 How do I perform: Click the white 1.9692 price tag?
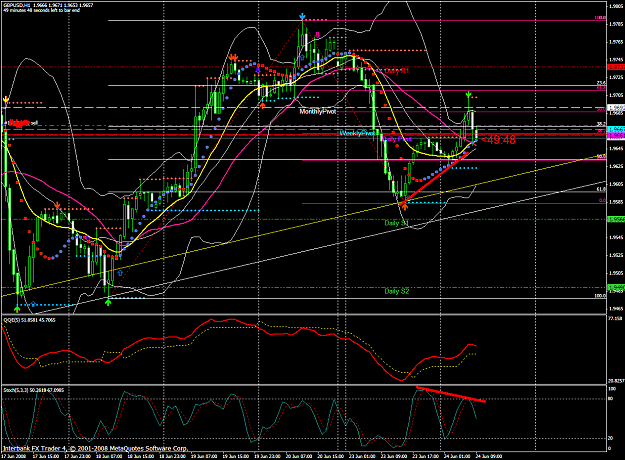616,108
